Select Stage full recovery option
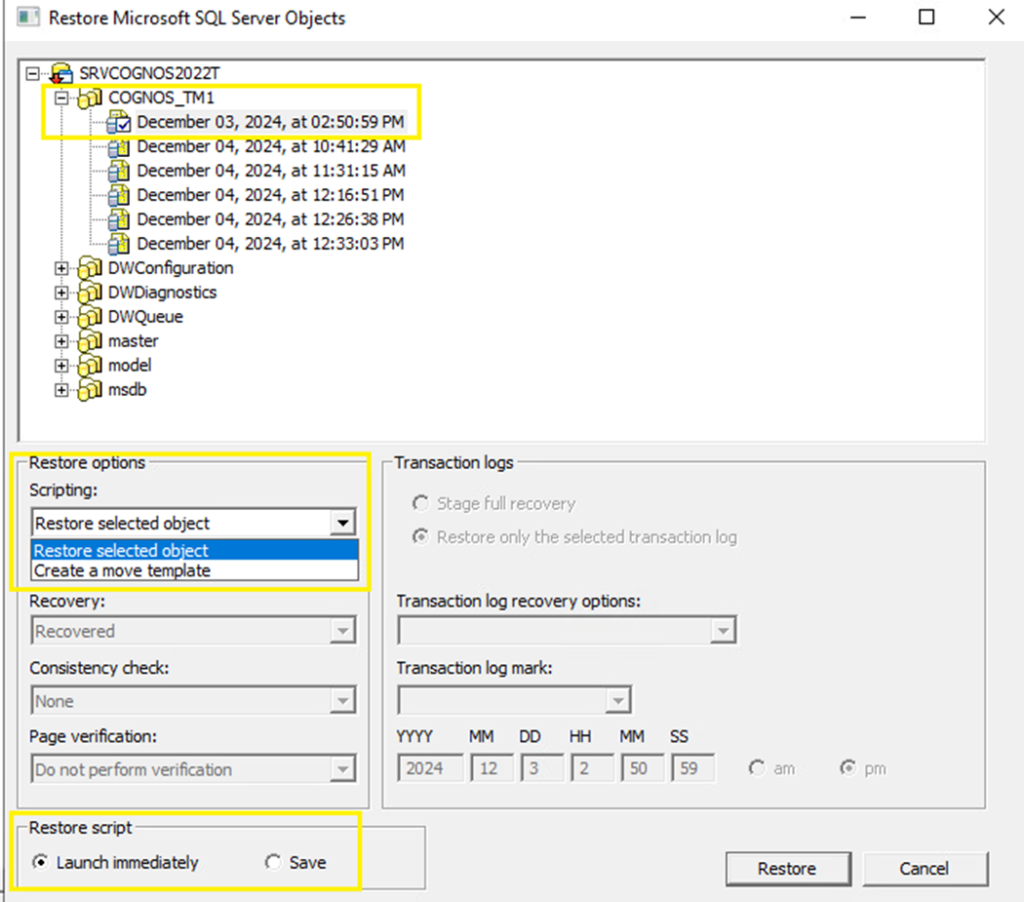This screenshot has width=1024, height=902. [421, 504]
